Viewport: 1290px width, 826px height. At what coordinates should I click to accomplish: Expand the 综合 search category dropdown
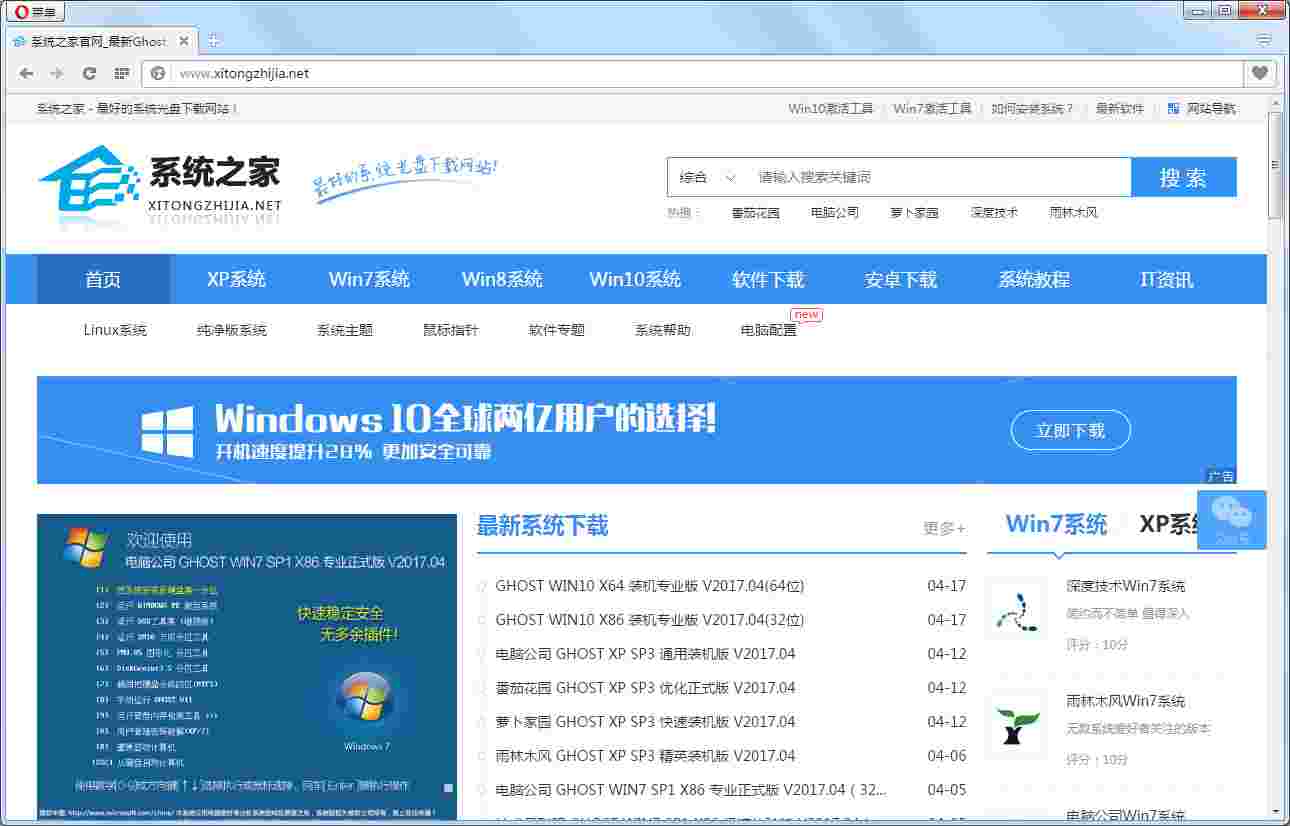point(707,177)
